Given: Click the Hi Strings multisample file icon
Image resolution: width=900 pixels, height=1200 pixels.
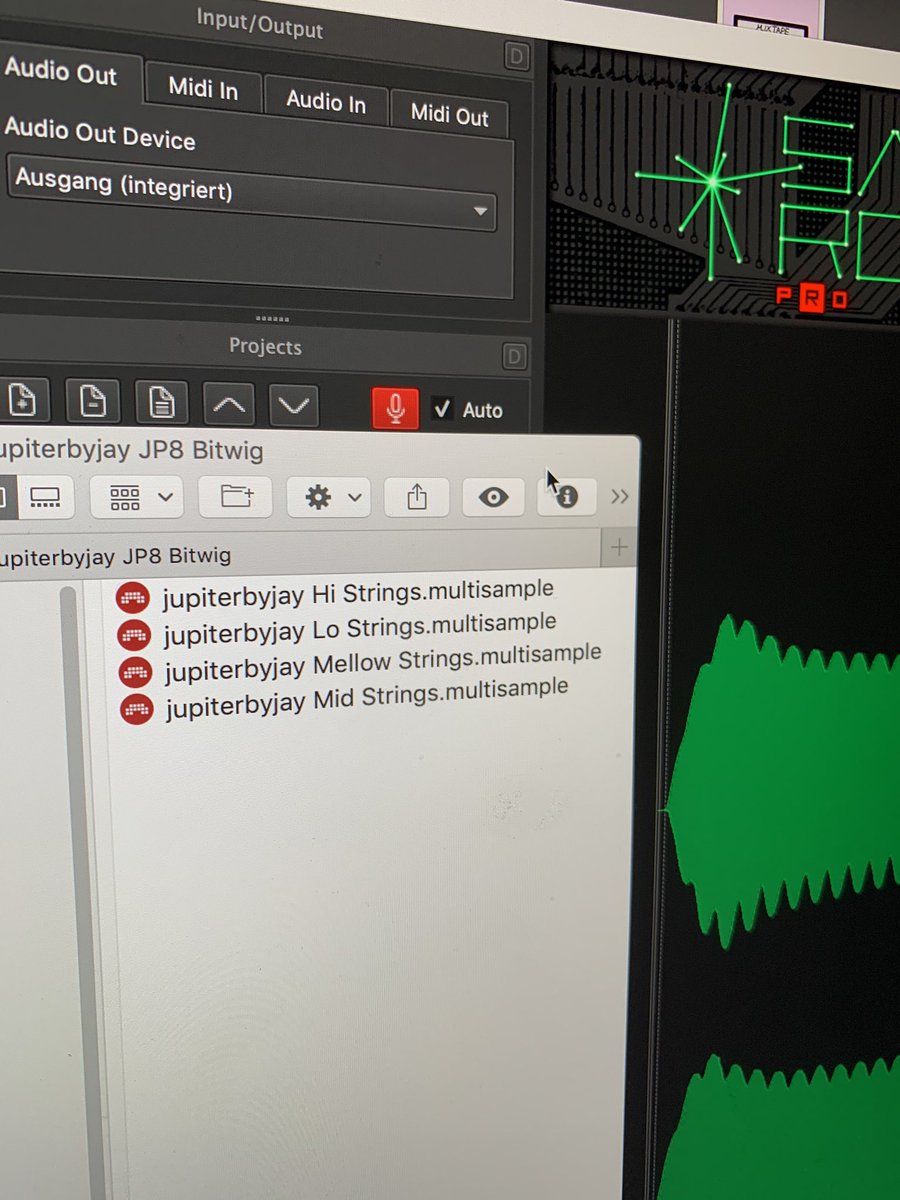Looking at the screenshot, I should [132, 598].
